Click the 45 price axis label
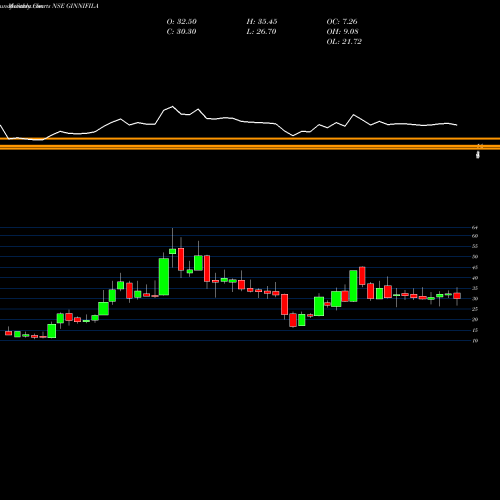The image size is (500, 500). pos(475,268)
